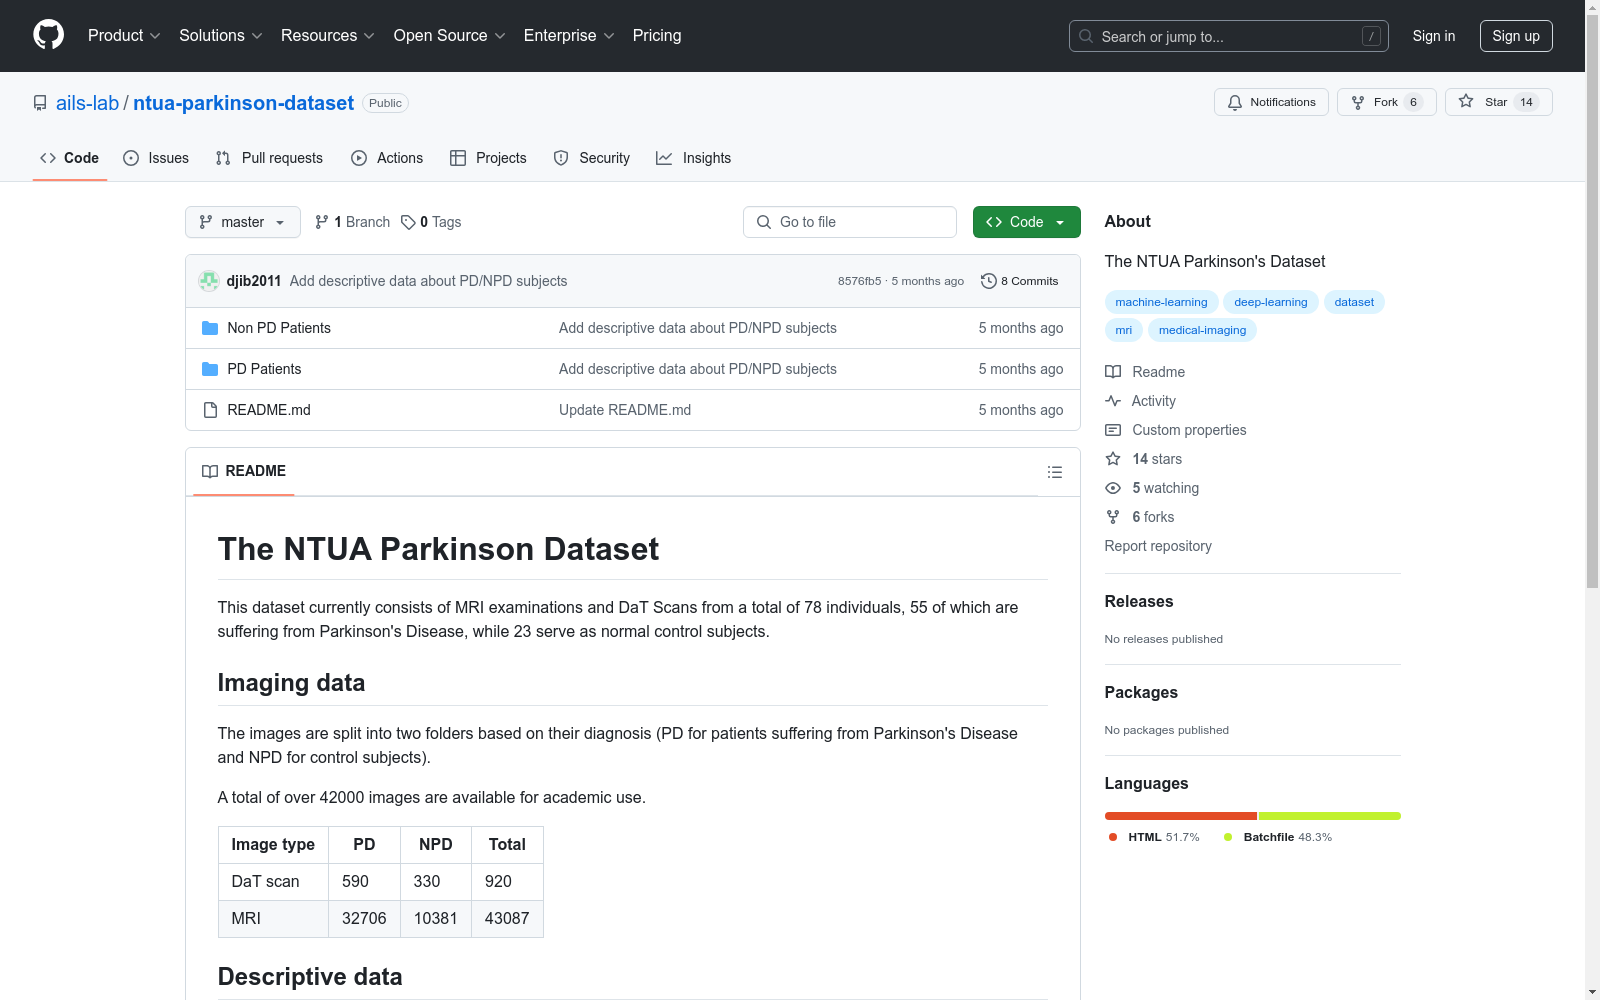The width and height of the screenshot is (1600, 1000).
Task: Switch to the Issues tab
Action: pos(156,158)
